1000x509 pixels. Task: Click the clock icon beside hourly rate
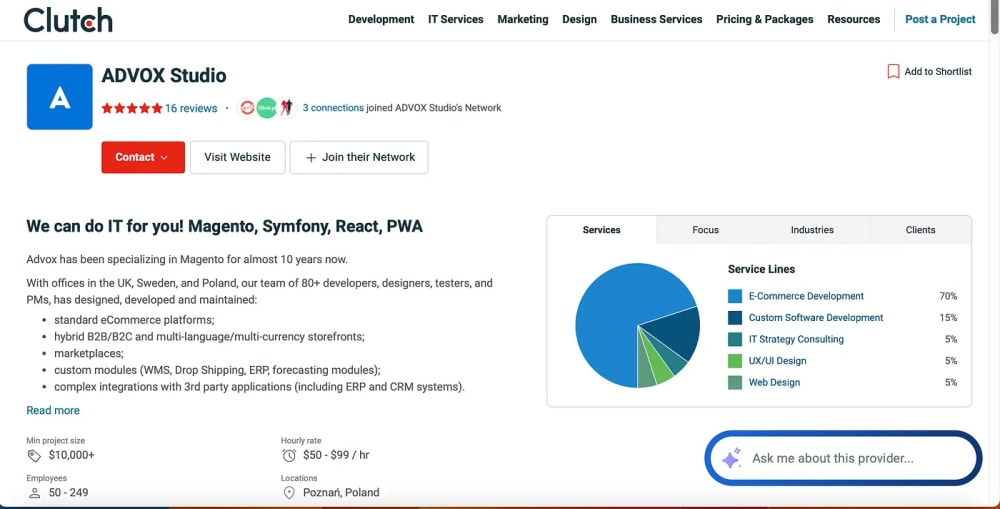(289, 455)
